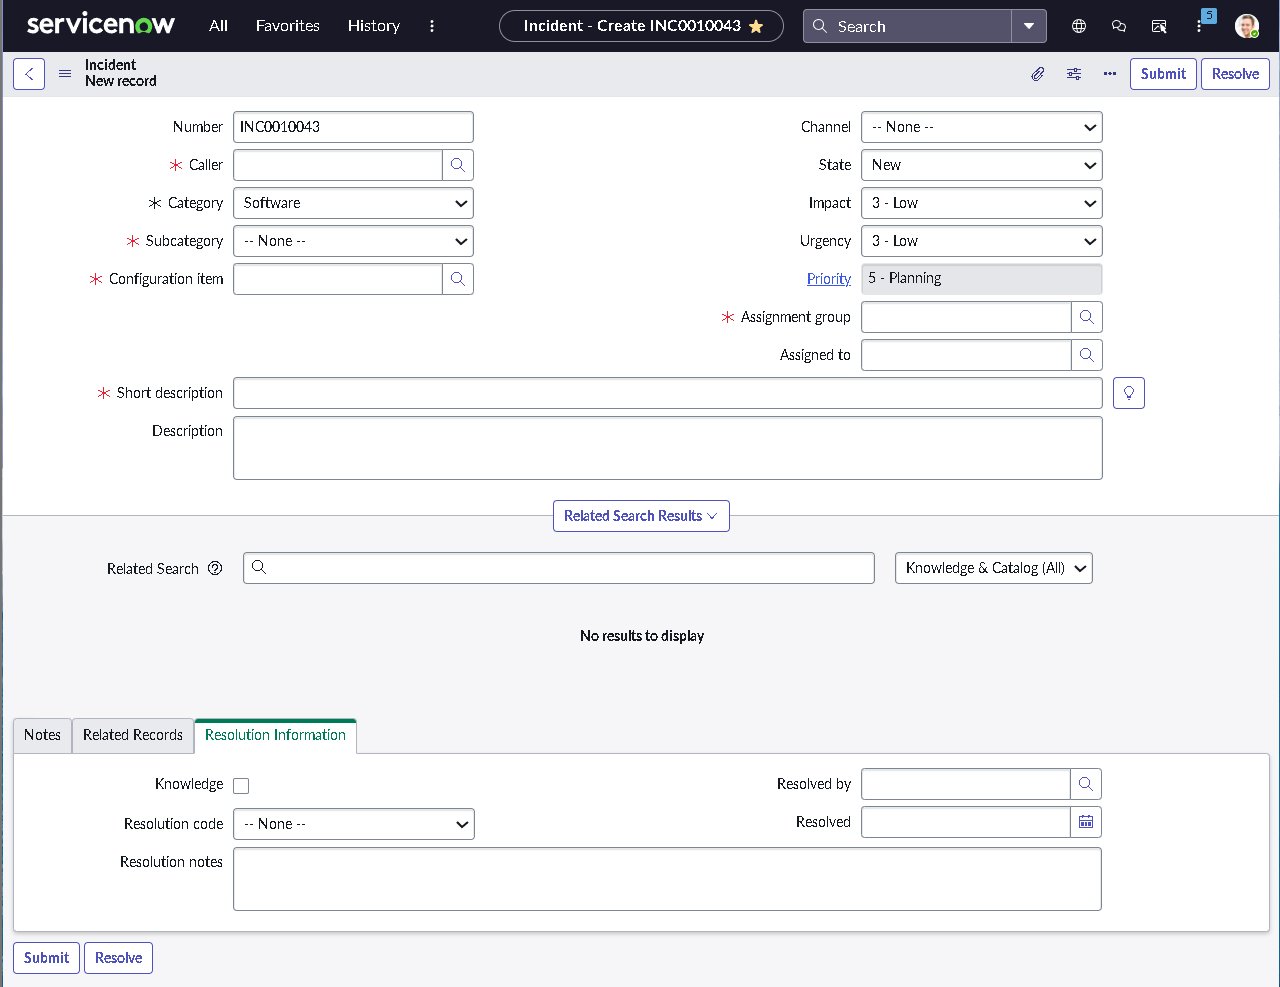The width and height of the screenshot is (1280, 987).
Task: Open the Resolved date calendar picker
Action: 1086,821
